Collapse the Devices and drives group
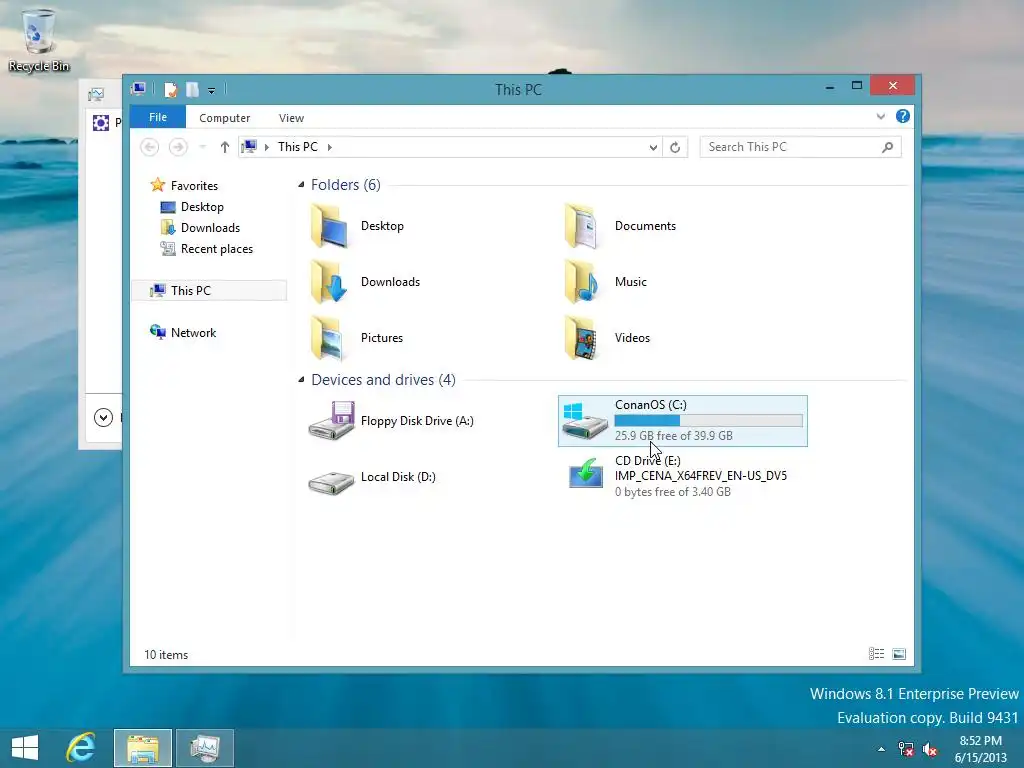Viewport: 1024px width, 768px height. coord(301,379)
